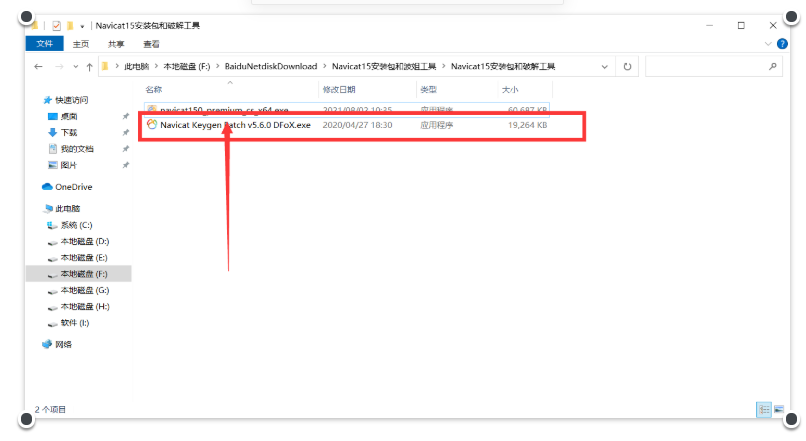Open 系统 (C:) drive
Image resolution: width=806 pixels, height=441 pixels.
(77, 225)
